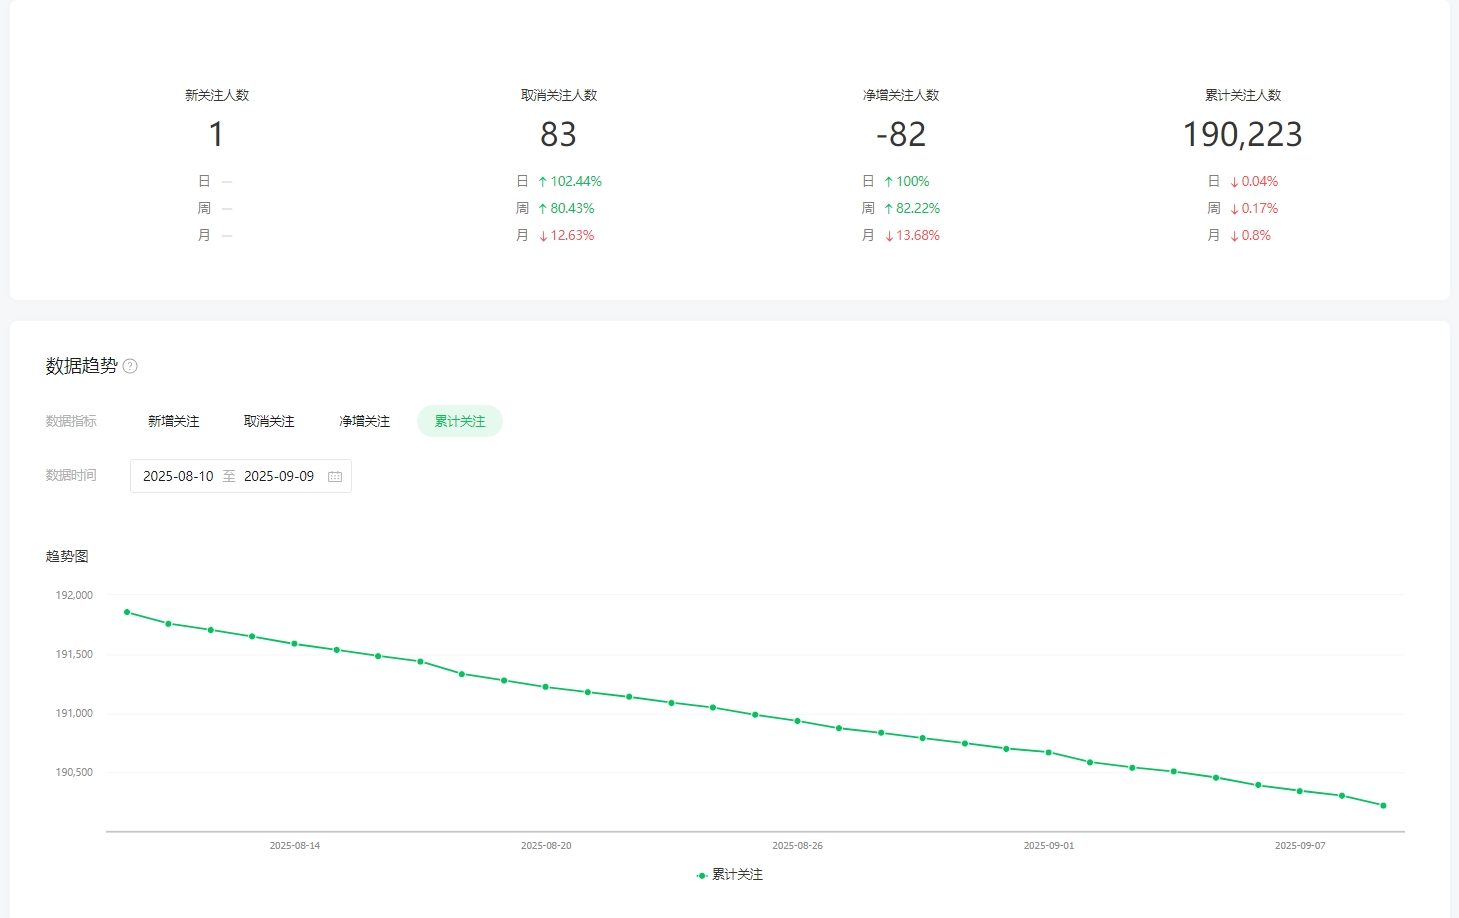Click the 2025-09-01 axis label
The width and height of the screenshot is (1459, 918).
tap(1049, 846)
